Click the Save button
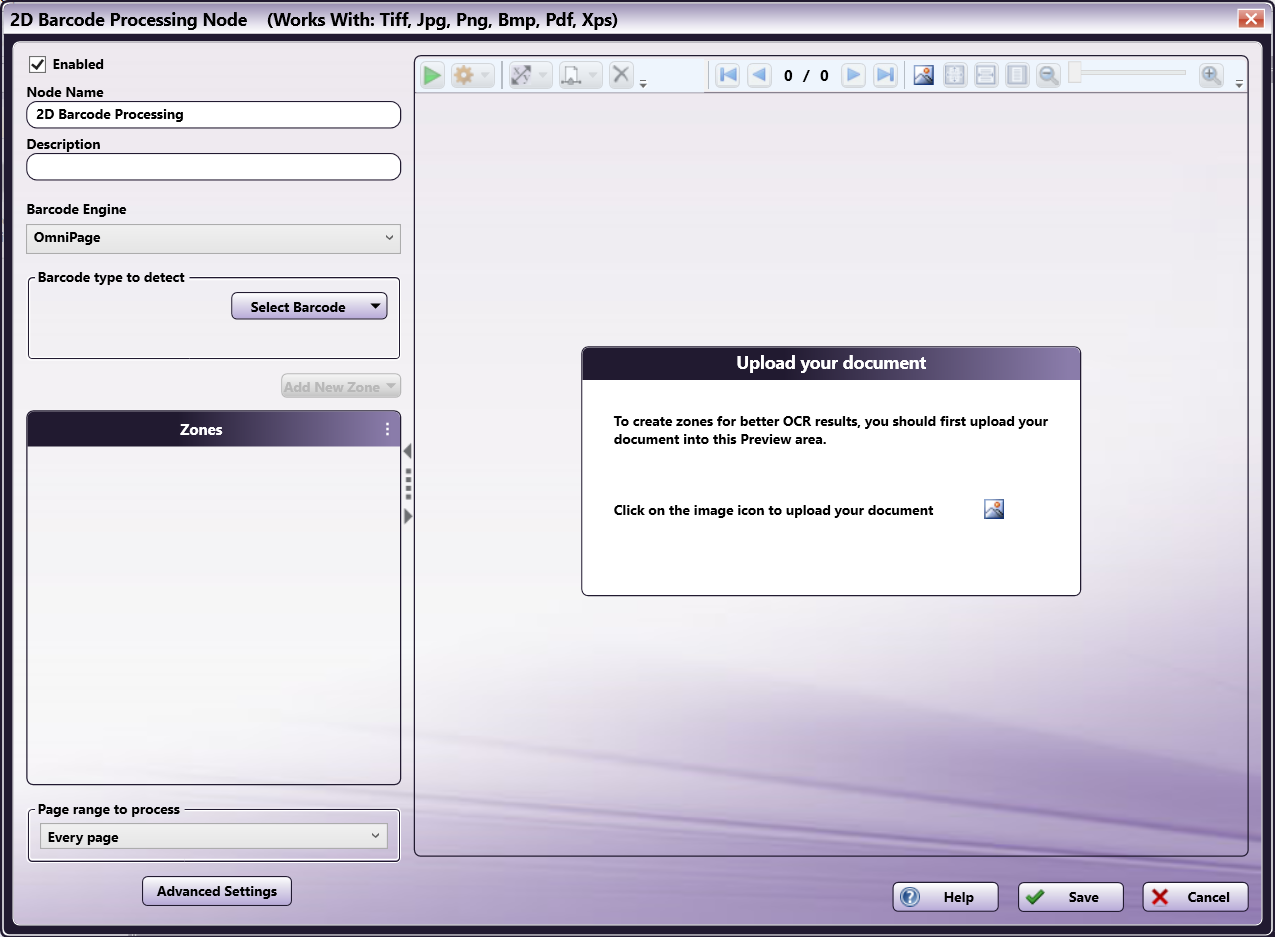The height and width of the screenshot is (937, 1275). 1070,897
